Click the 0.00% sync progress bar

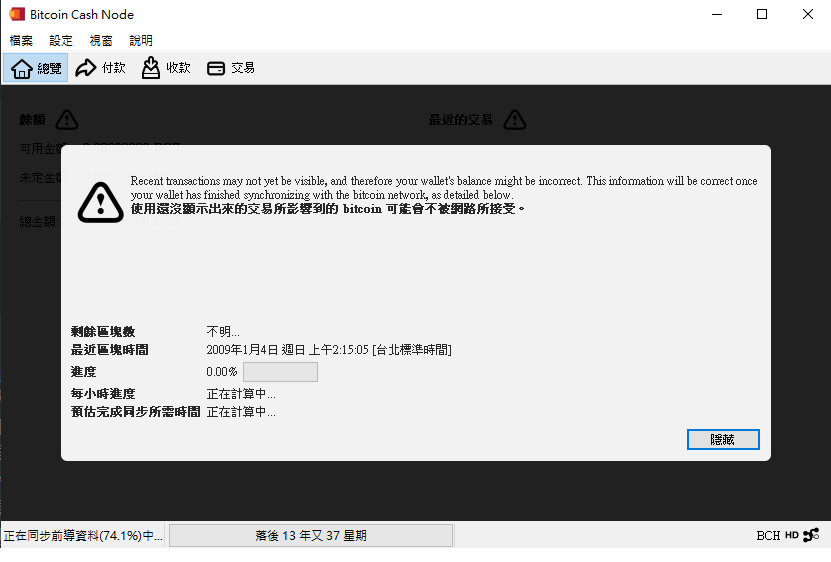pyautogui.click(x=280, y=372)
